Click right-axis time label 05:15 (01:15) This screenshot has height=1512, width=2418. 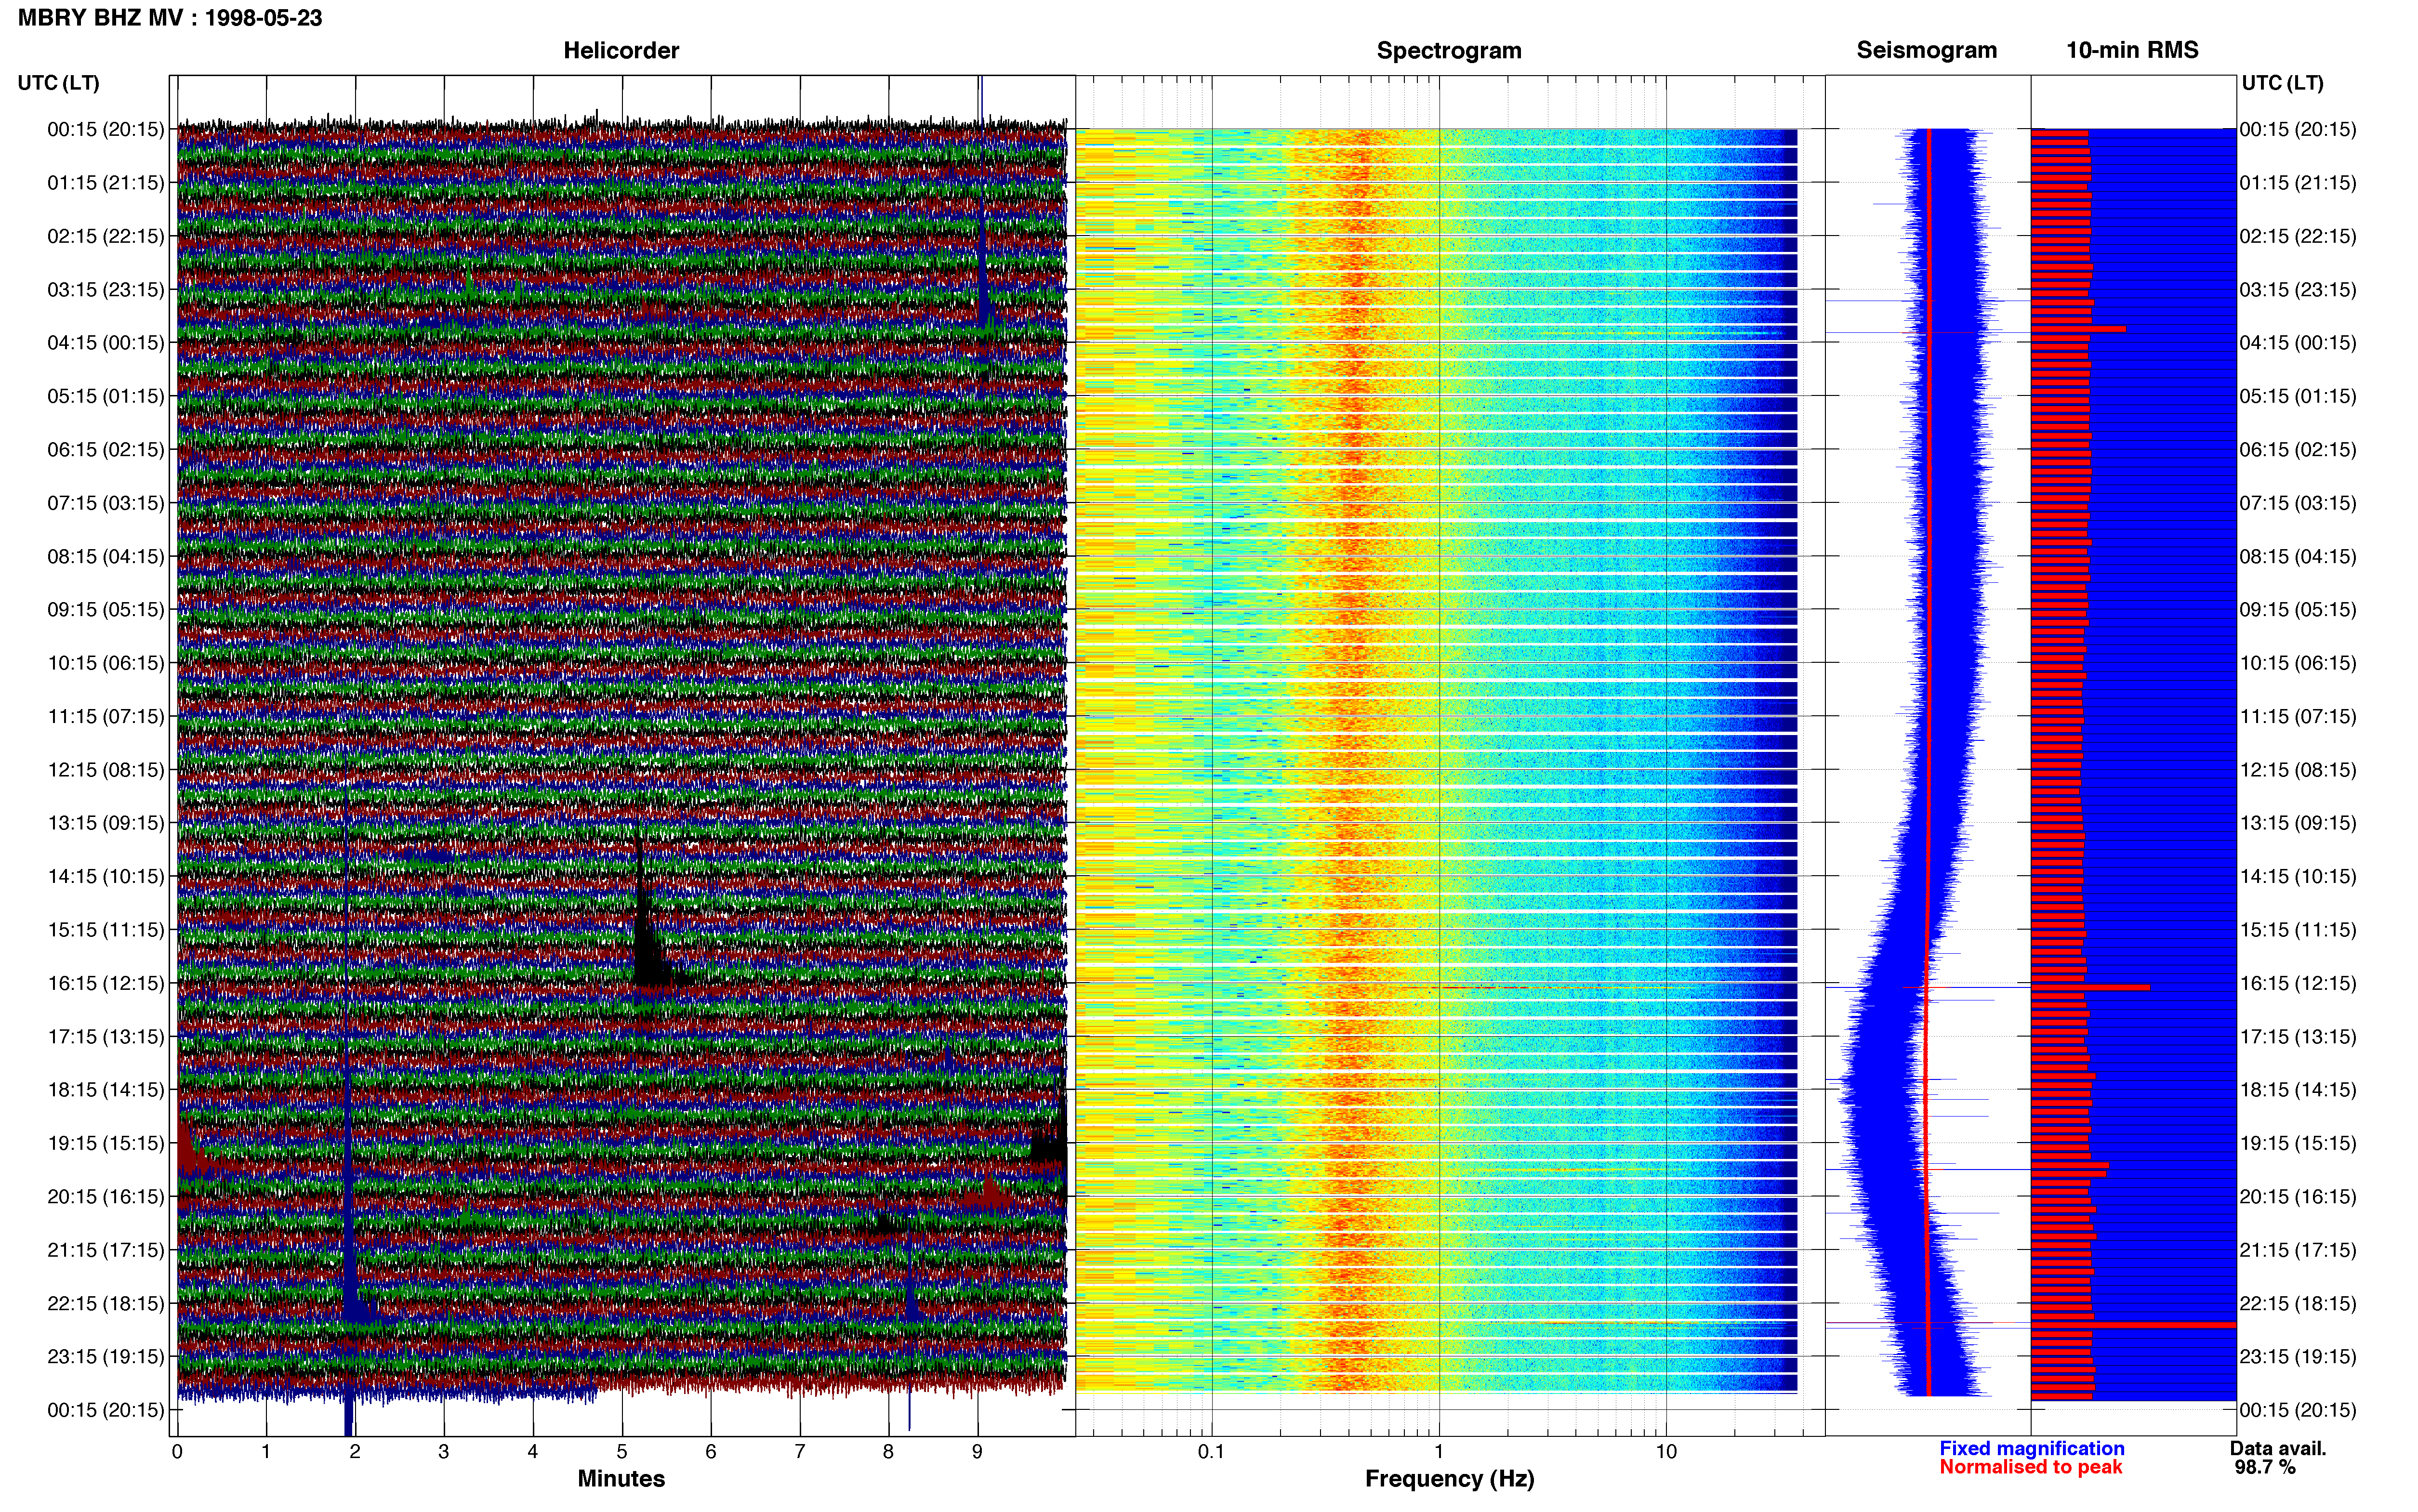[x=2298, y=396]
